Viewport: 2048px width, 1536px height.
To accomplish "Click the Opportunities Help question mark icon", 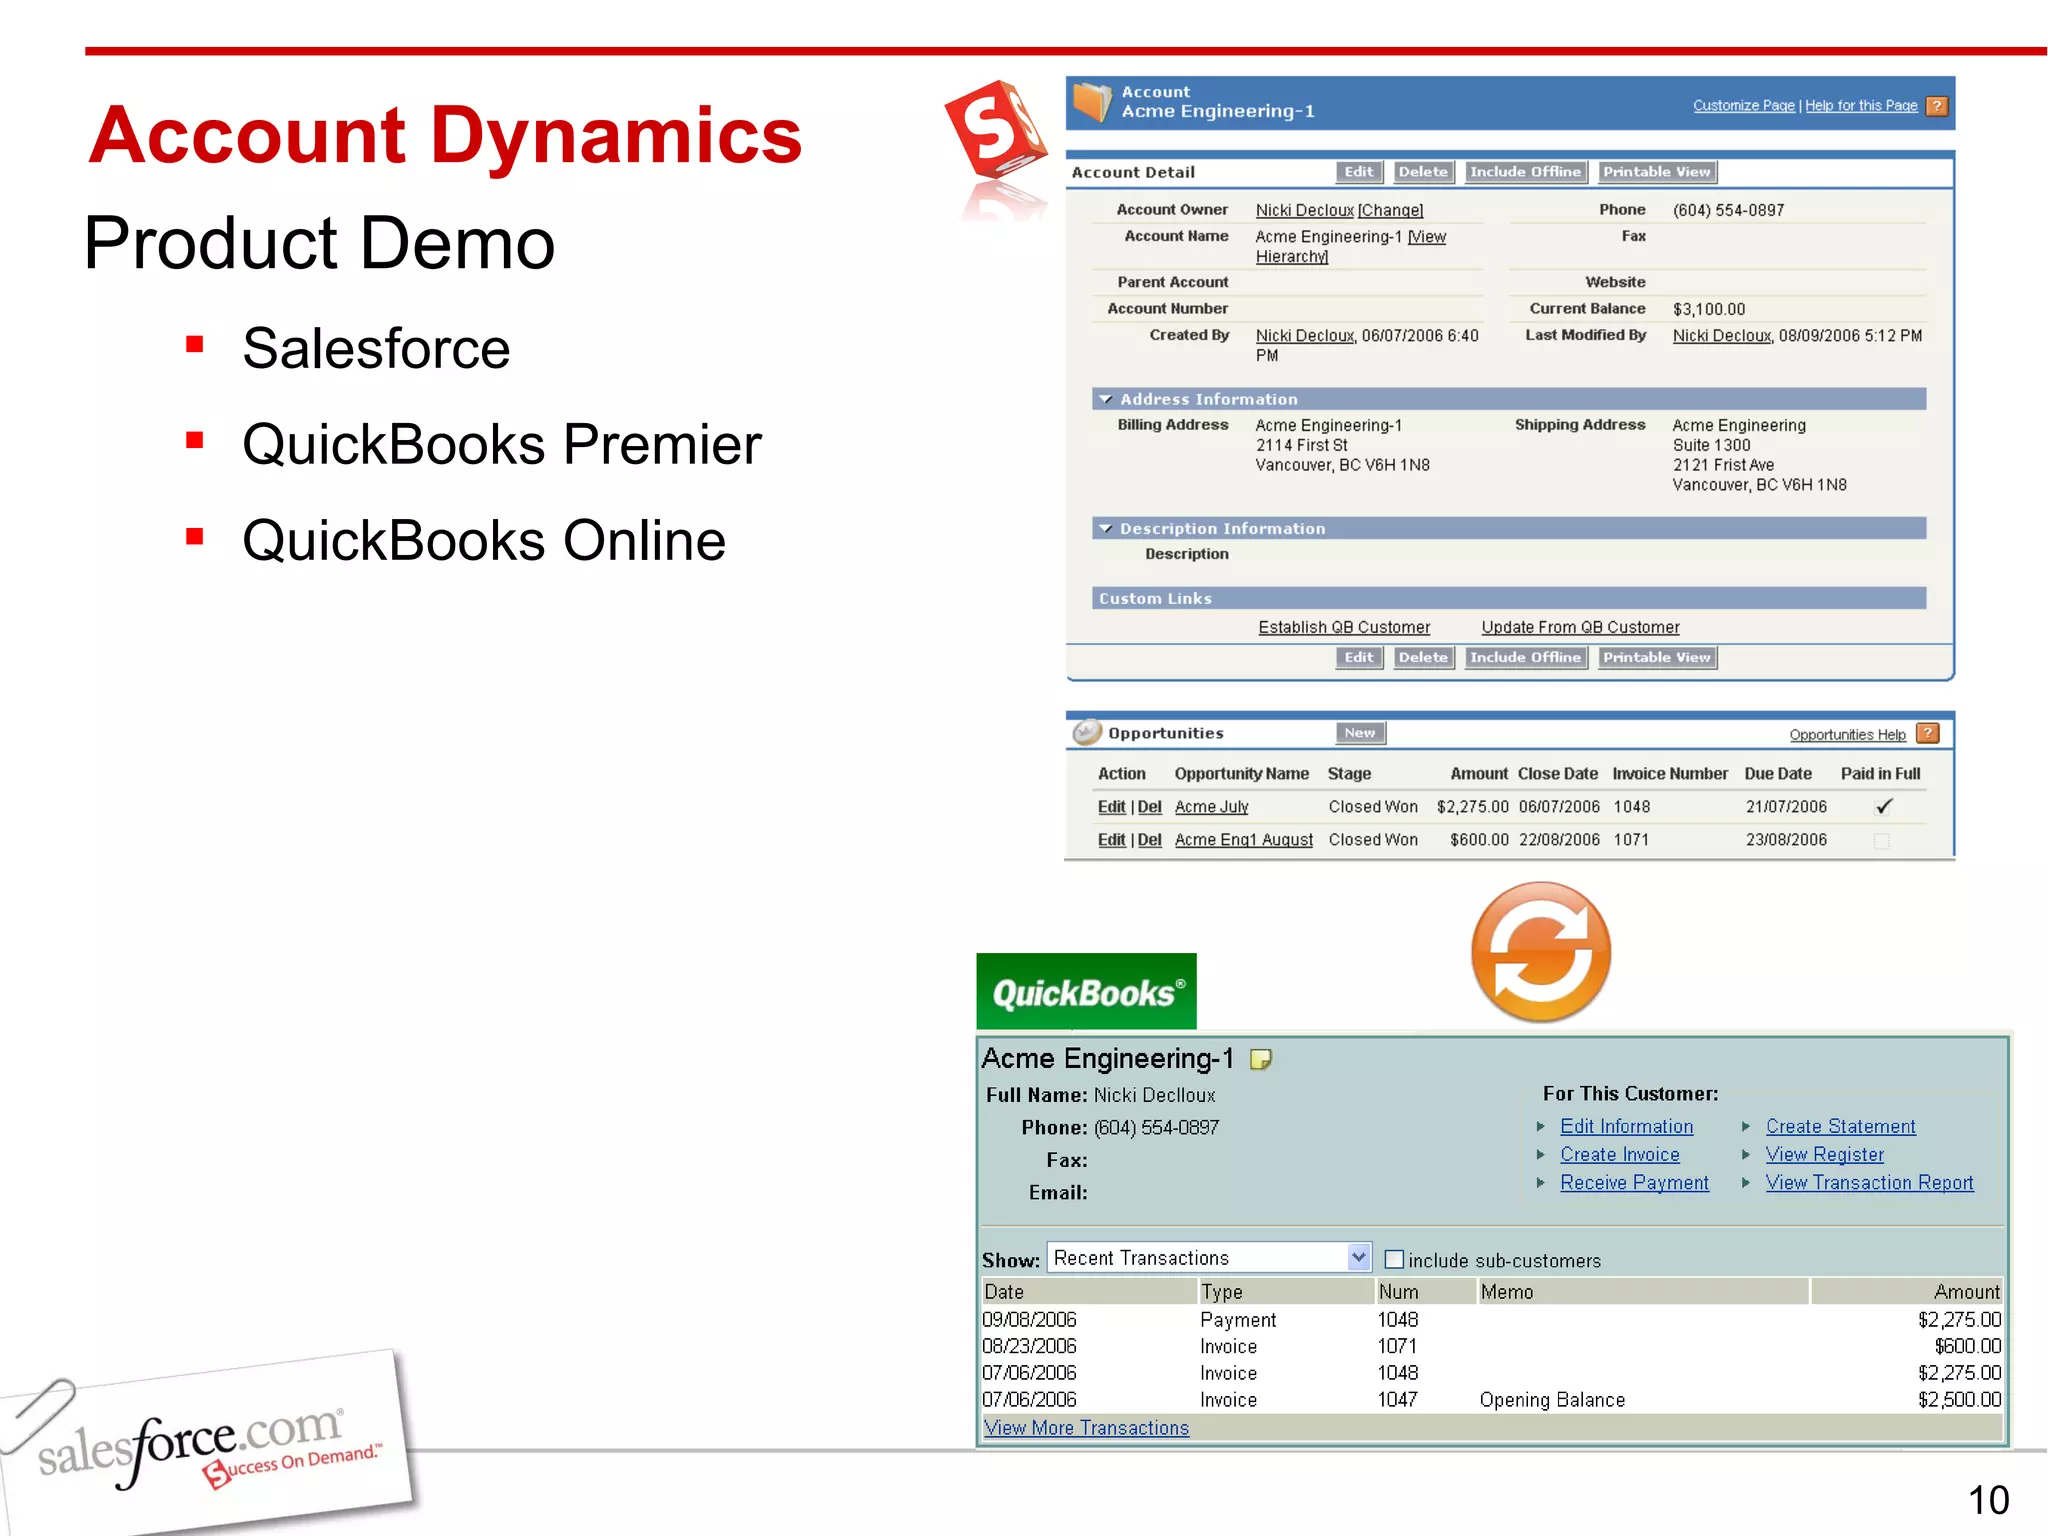I will pos(1928,734).
